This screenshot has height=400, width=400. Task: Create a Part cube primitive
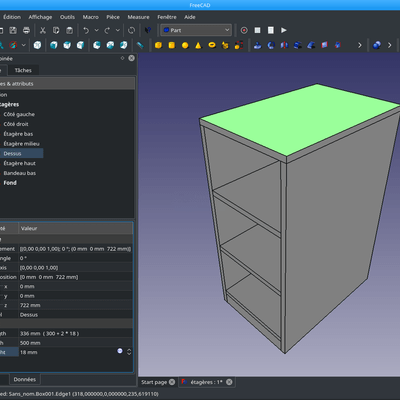coord(158,45)
